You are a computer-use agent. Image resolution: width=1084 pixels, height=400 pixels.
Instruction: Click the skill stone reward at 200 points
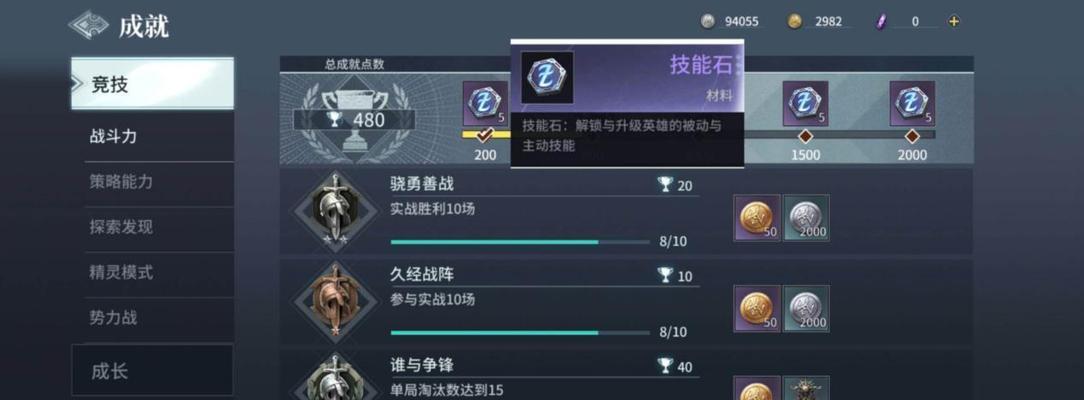(485, 104)
